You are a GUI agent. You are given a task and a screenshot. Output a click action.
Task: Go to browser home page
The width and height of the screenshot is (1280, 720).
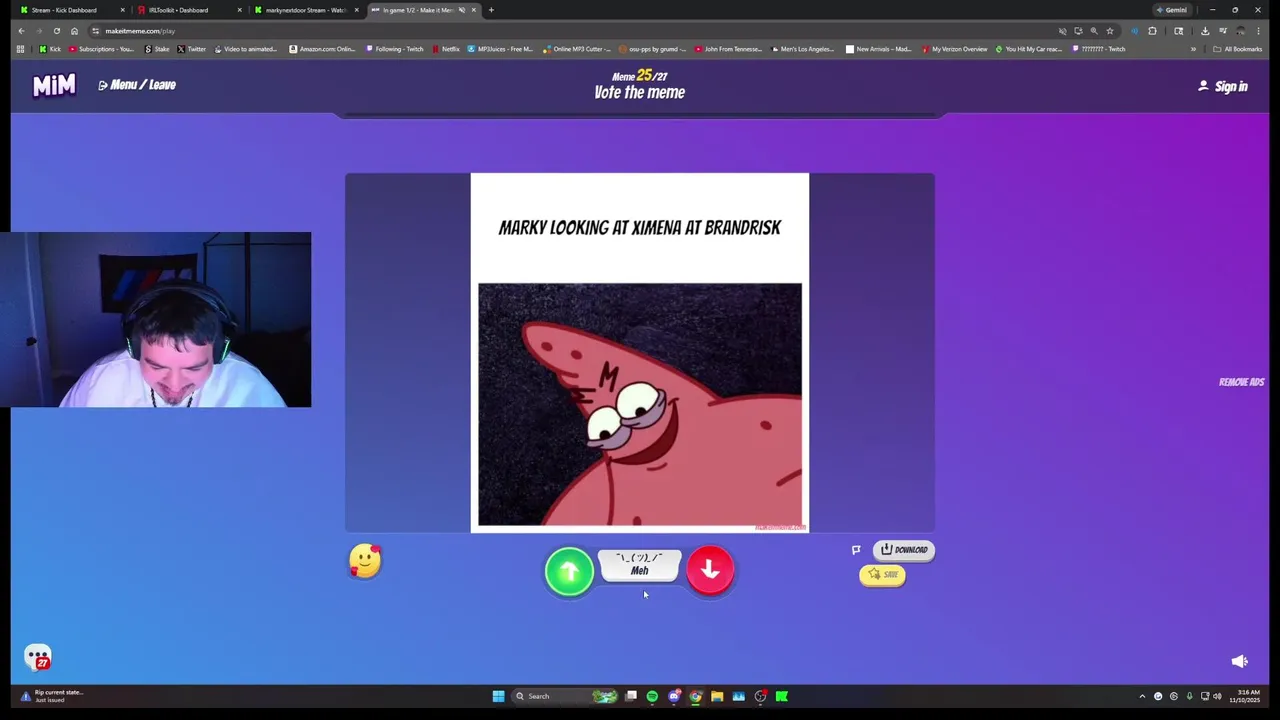pos(74,31)
